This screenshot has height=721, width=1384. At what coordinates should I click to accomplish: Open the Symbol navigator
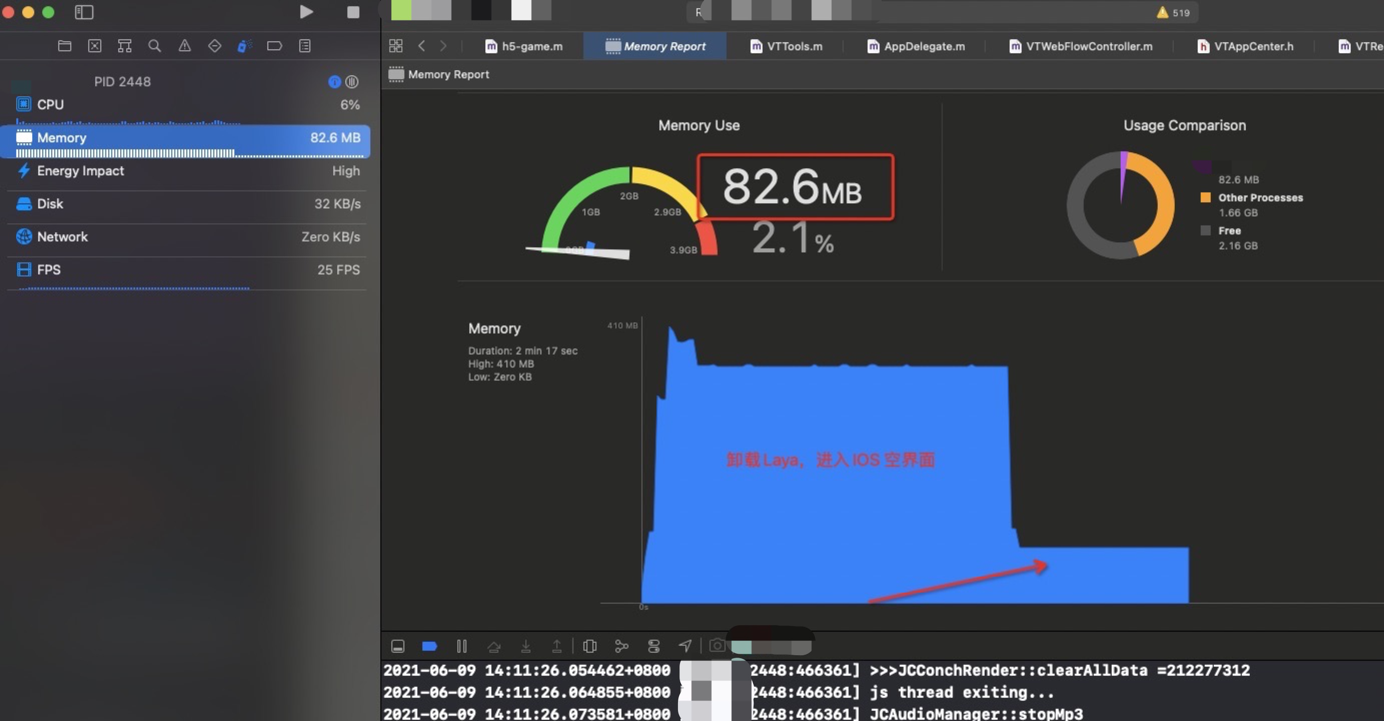[125, 46]
